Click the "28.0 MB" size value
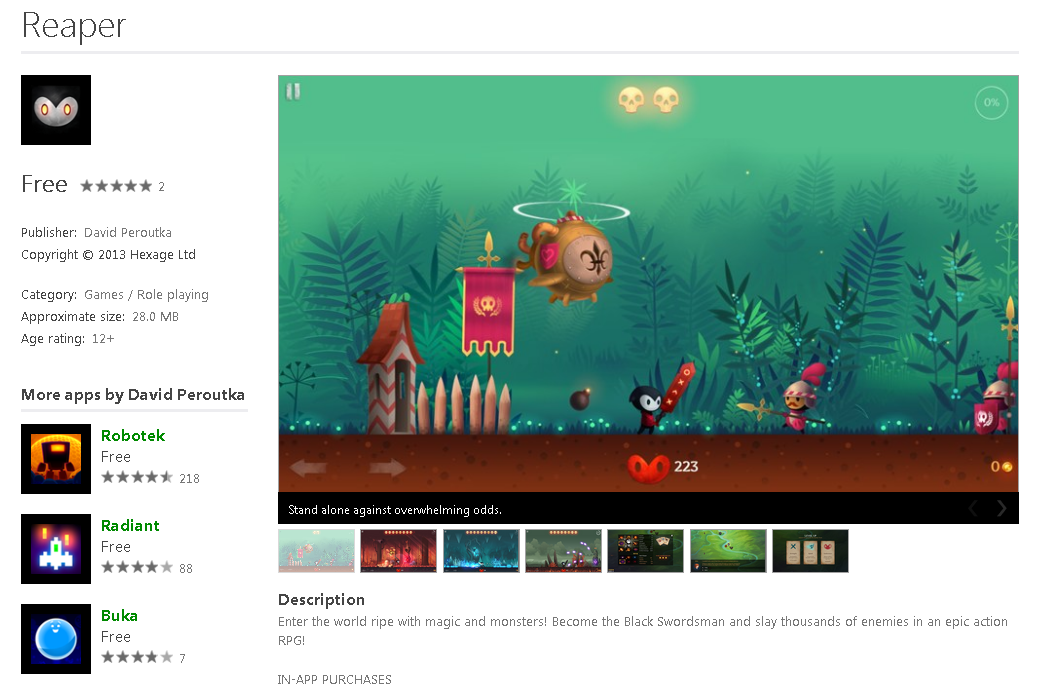The height and width of the screenshot is (688, 1043). (x=156, y=317)
